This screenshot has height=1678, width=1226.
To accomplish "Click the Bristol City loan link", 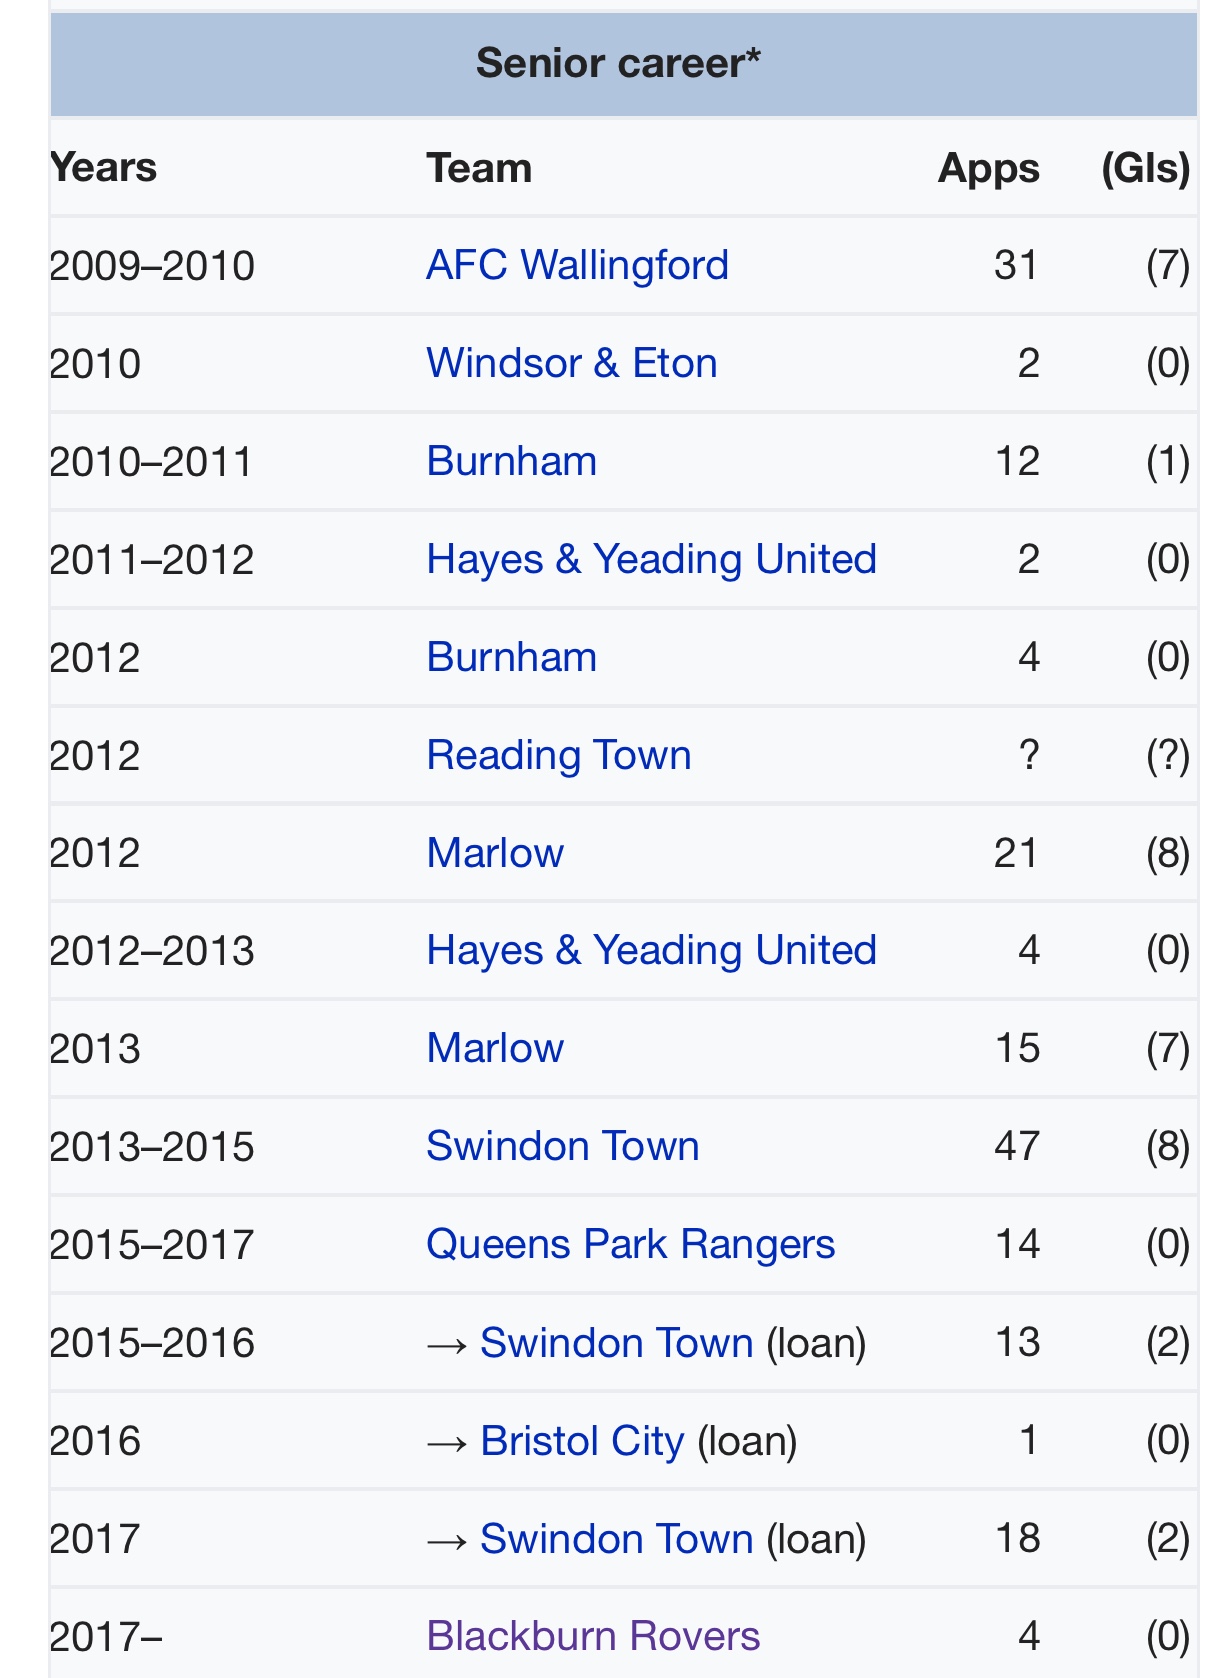I will 582,1441.
